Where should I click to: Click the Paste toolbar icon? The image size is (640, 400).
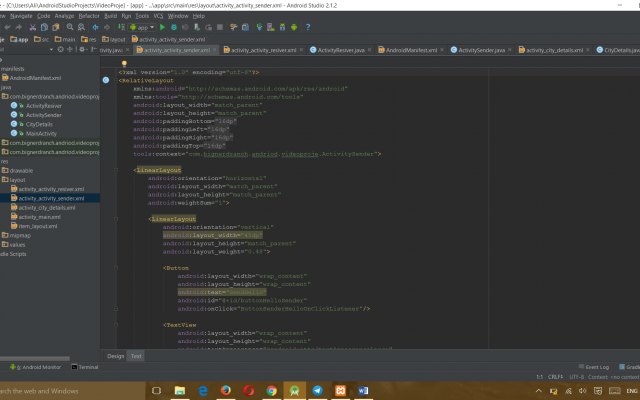56,27
